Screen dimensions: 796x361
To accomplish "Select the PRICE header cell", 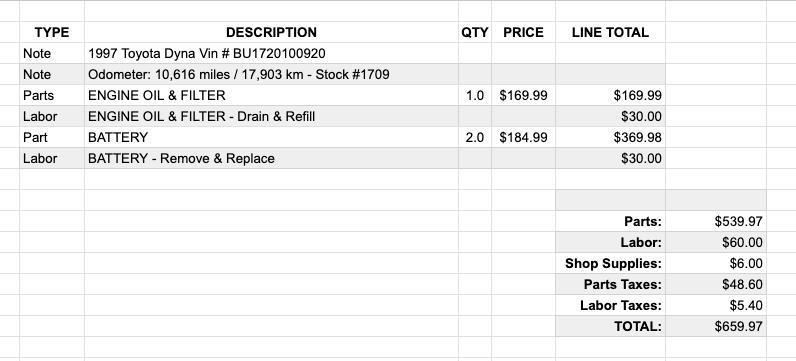I will click(x=523, y=32).
